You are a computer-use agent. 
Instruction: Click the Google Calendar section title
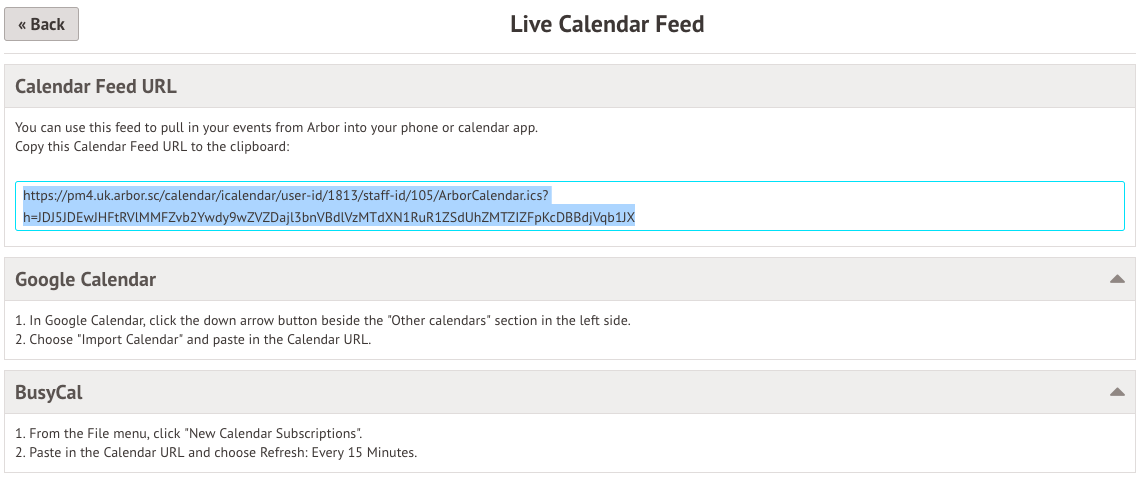(86, 280)
